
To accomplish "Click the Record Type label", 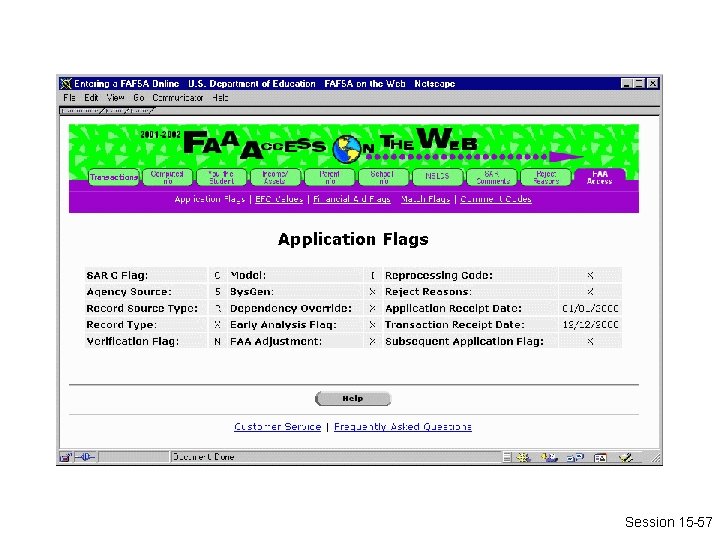I will pyautogui.click(x=122, y=325).
